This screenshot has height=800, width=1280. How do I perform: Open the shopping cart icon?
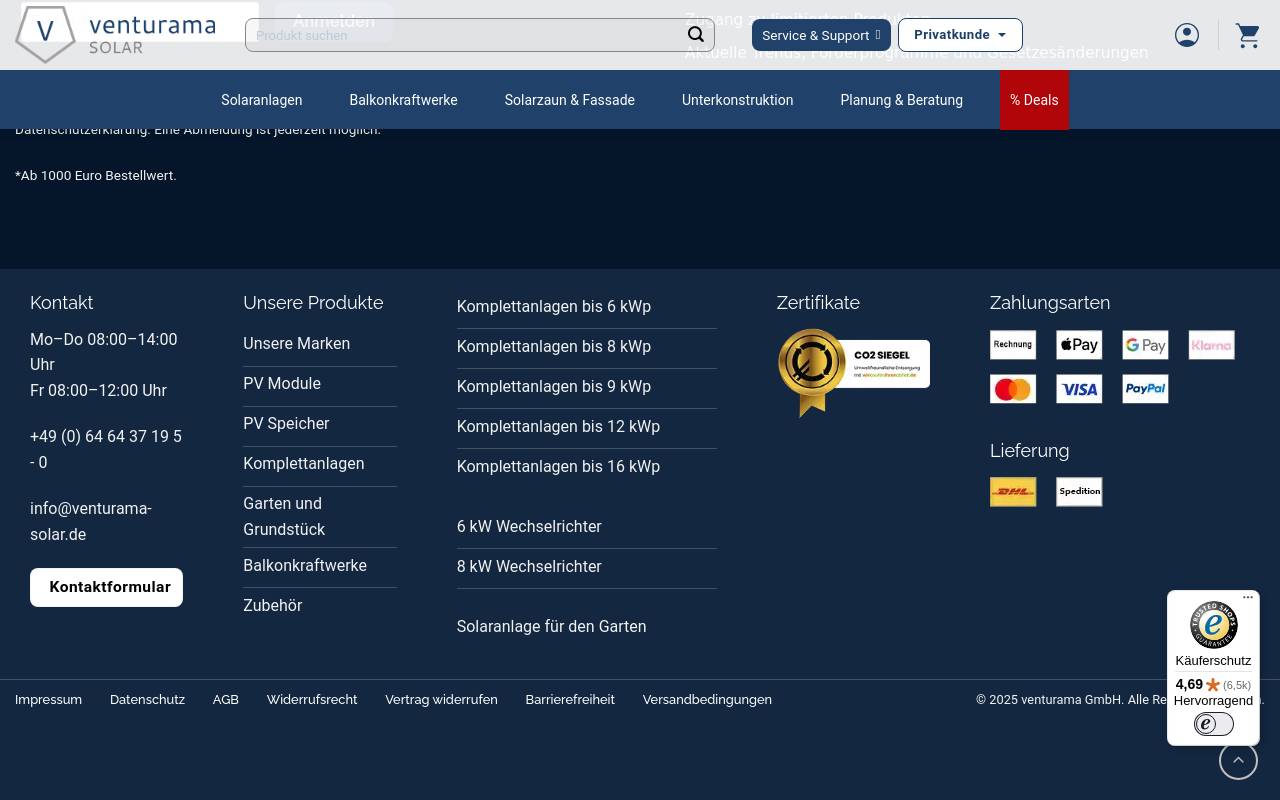(x=1248, y=36)
